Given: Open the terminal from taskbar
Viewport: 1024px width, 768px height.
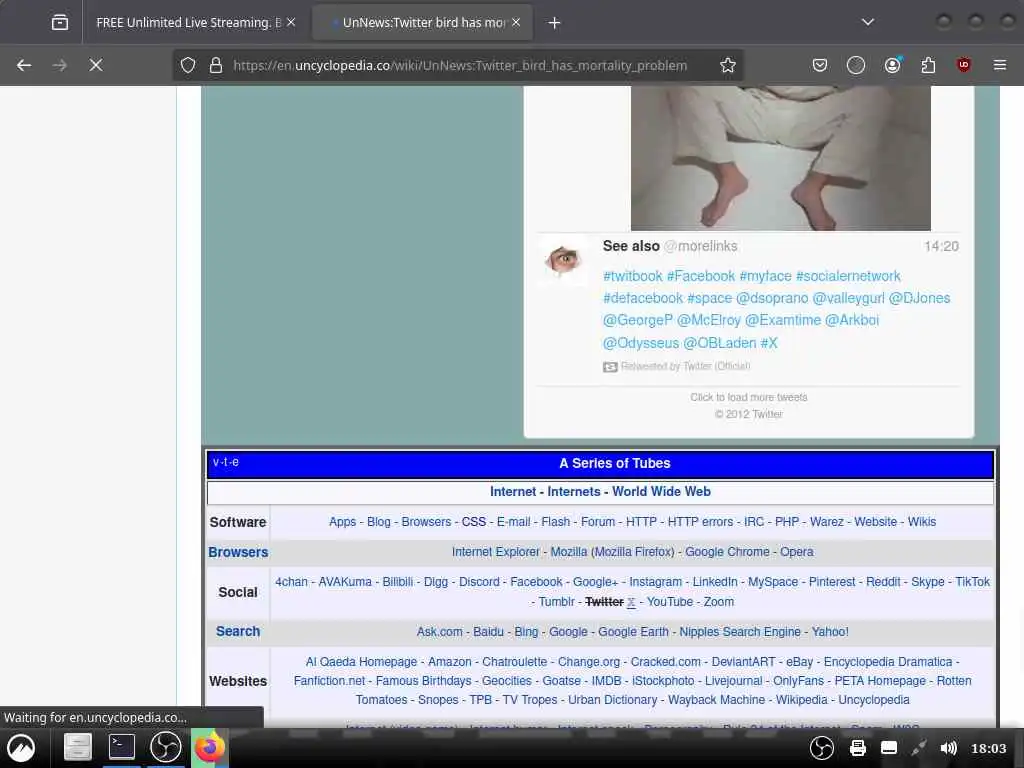Looking at the screenshot, I should pos(121,747).
